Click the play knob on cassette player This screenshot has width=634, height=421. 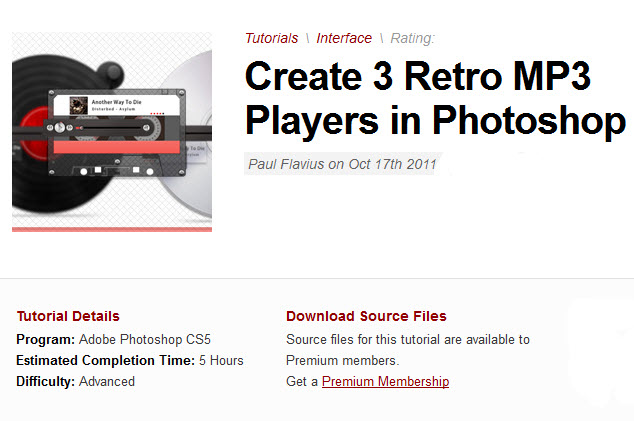60,128
